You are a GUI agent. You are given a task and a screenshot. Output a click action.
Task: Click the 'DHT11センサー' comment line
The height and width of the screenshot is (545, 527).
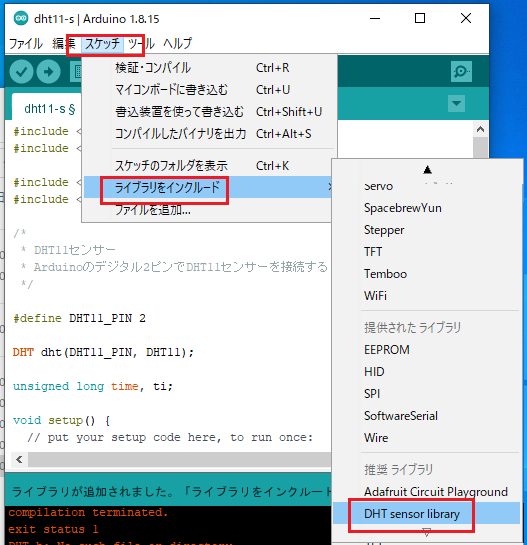(x=68, y=250)
